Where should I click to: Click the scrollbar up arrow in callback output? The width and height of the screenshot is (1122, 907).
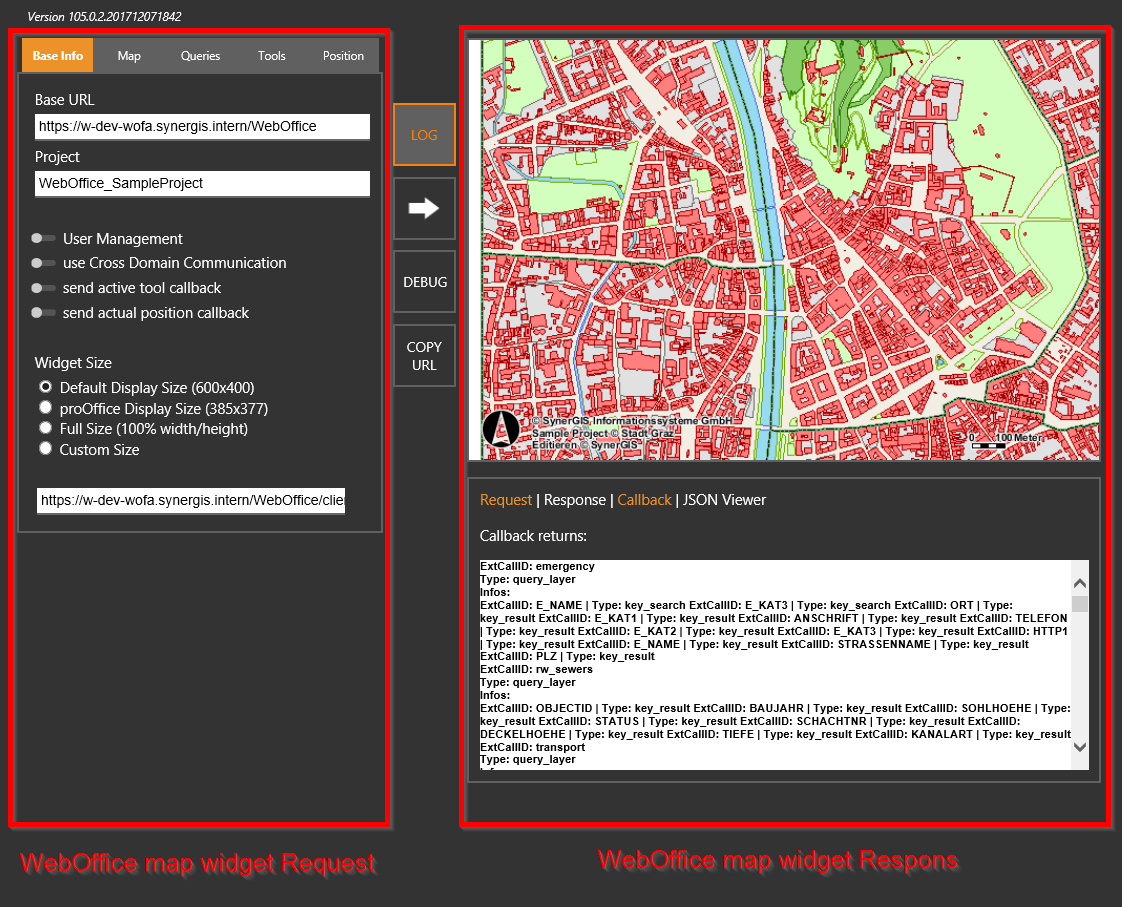pos(1079,582)
